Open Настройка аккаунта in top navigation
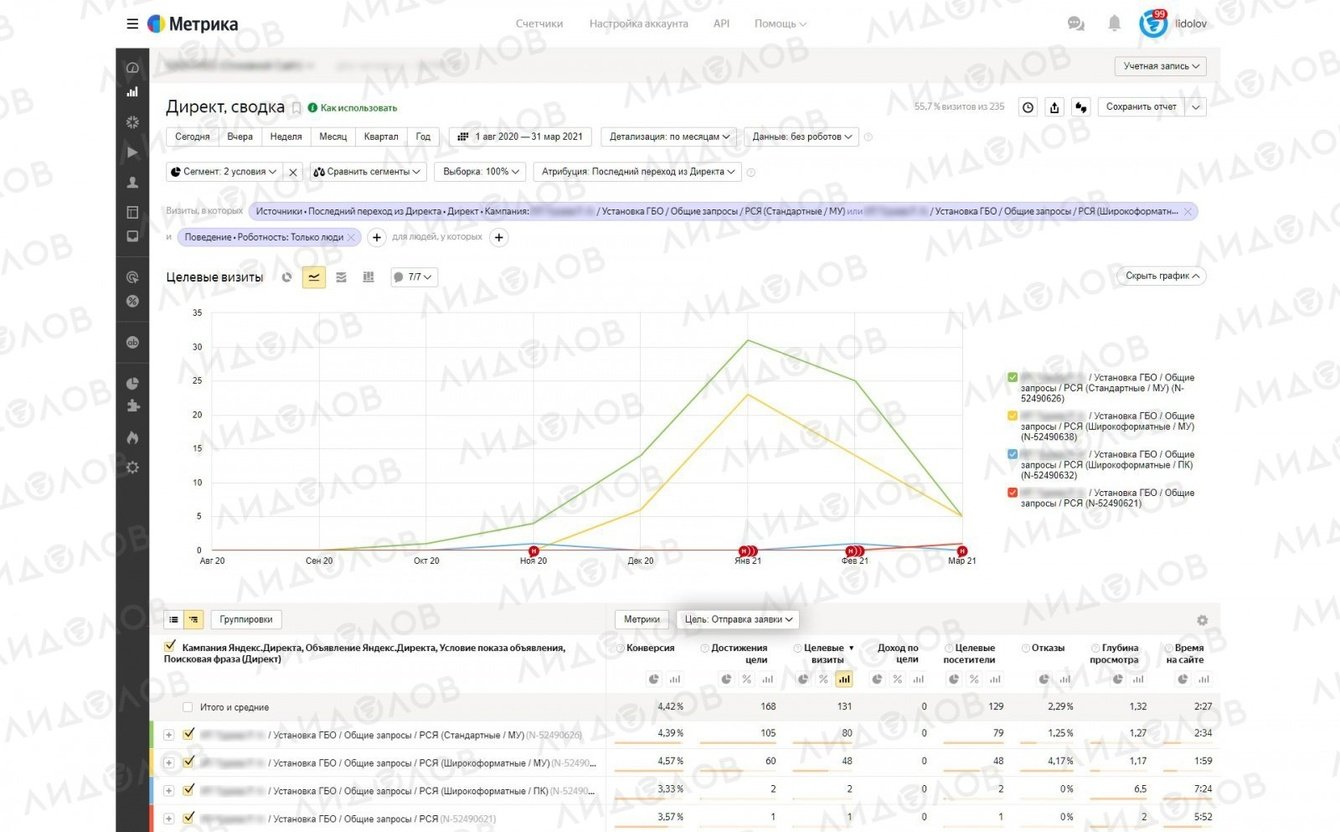This screenshot has height=832, width=1340. click(639, 24)
